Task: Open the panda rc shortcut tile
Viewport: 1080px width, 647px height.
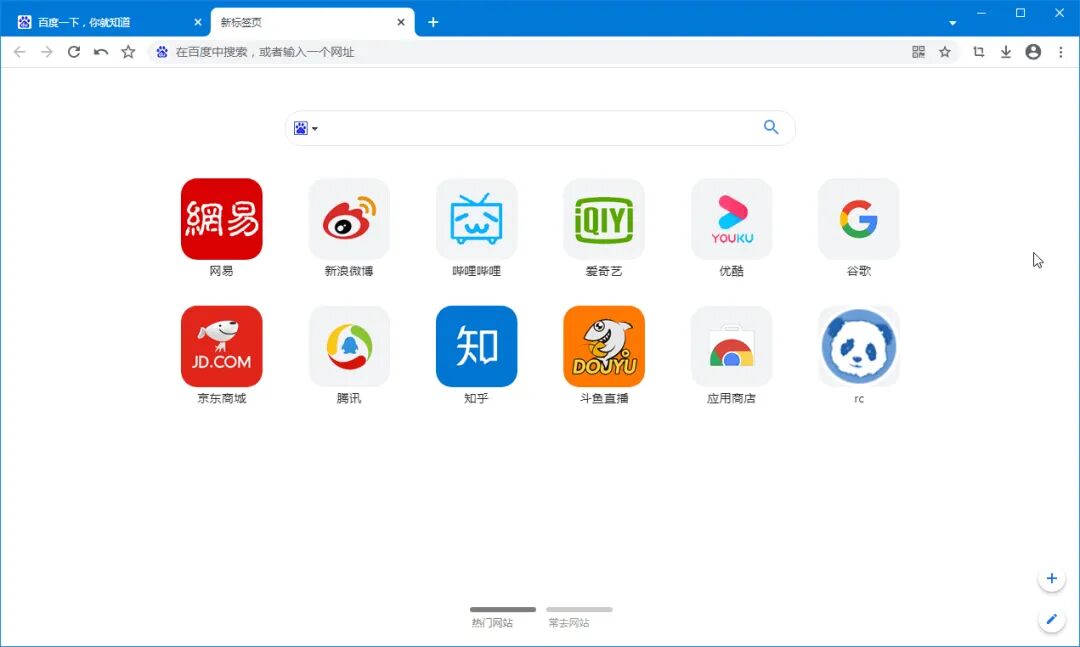Action: point(858,347)
